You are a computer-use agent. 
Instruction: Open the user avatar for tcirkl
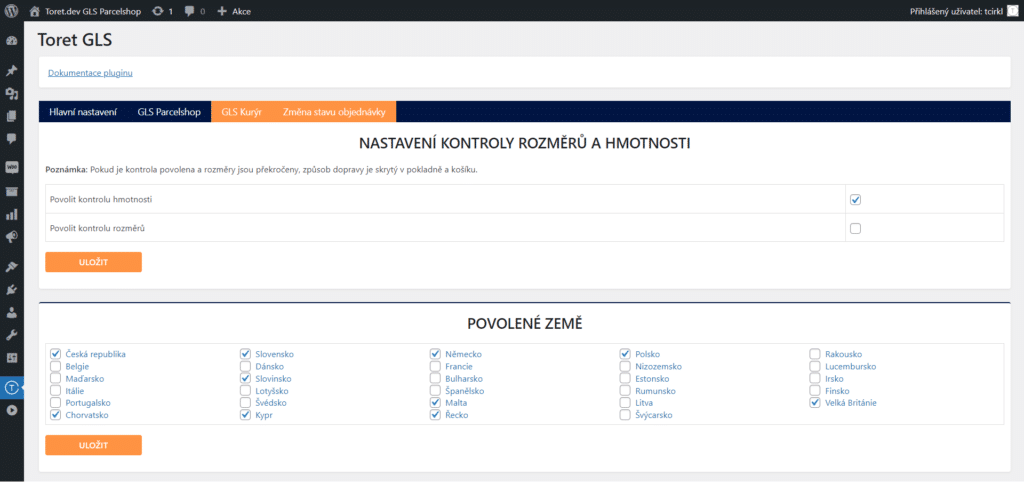tap(1013, 11)
